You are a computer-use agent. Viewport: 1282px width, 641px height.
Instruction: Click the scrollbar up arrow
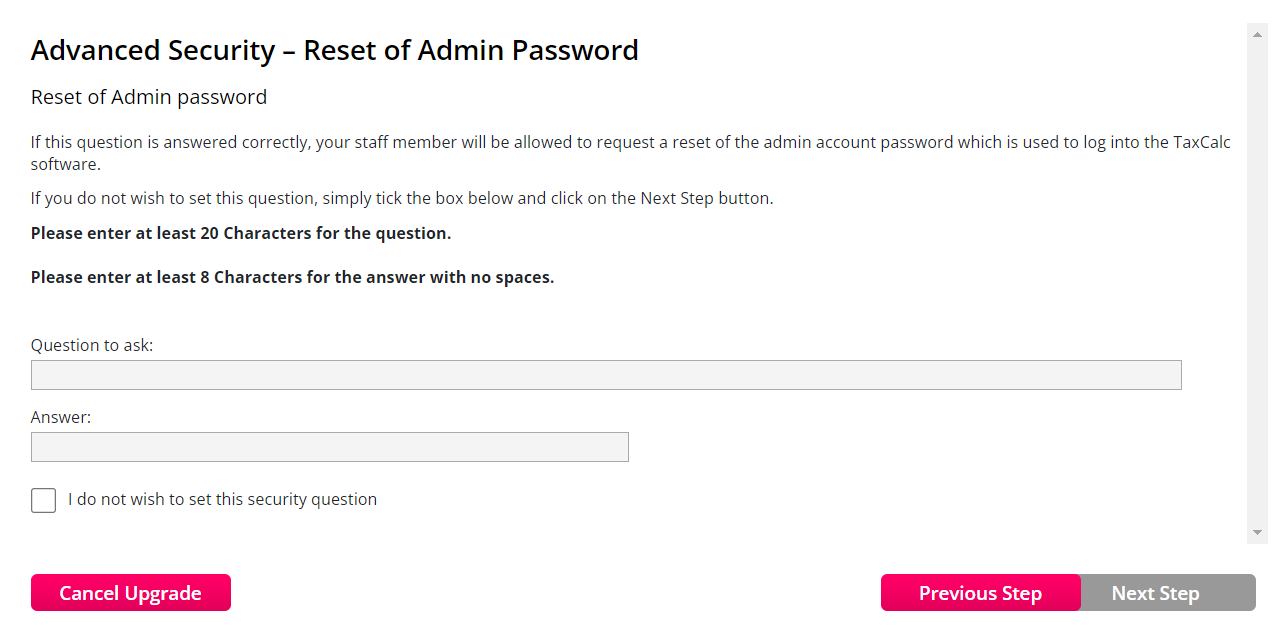[x=1257, y=33]
